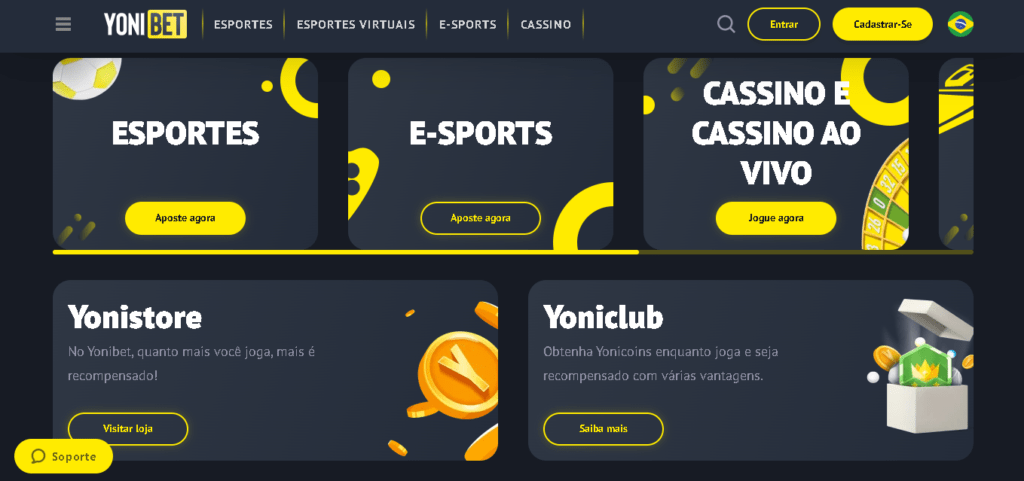This screenshot has height=481, width=1024.
Task: Go to the E-Sports nav item
Action: 468,25
